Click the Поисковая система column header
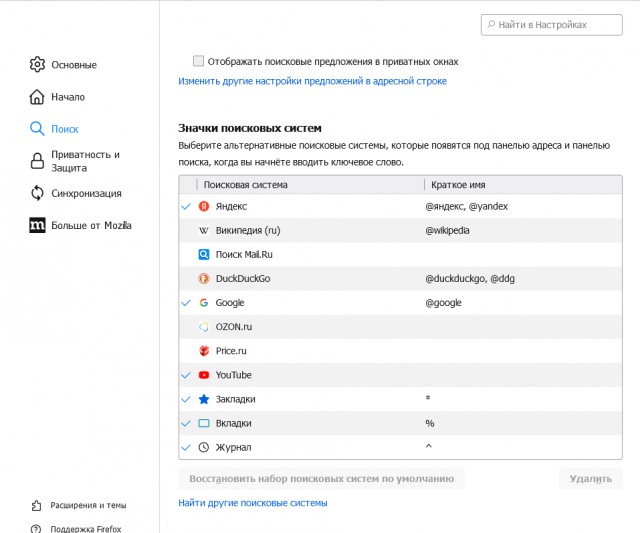Viewport: 640px width, 533px height. click(245, 185)
